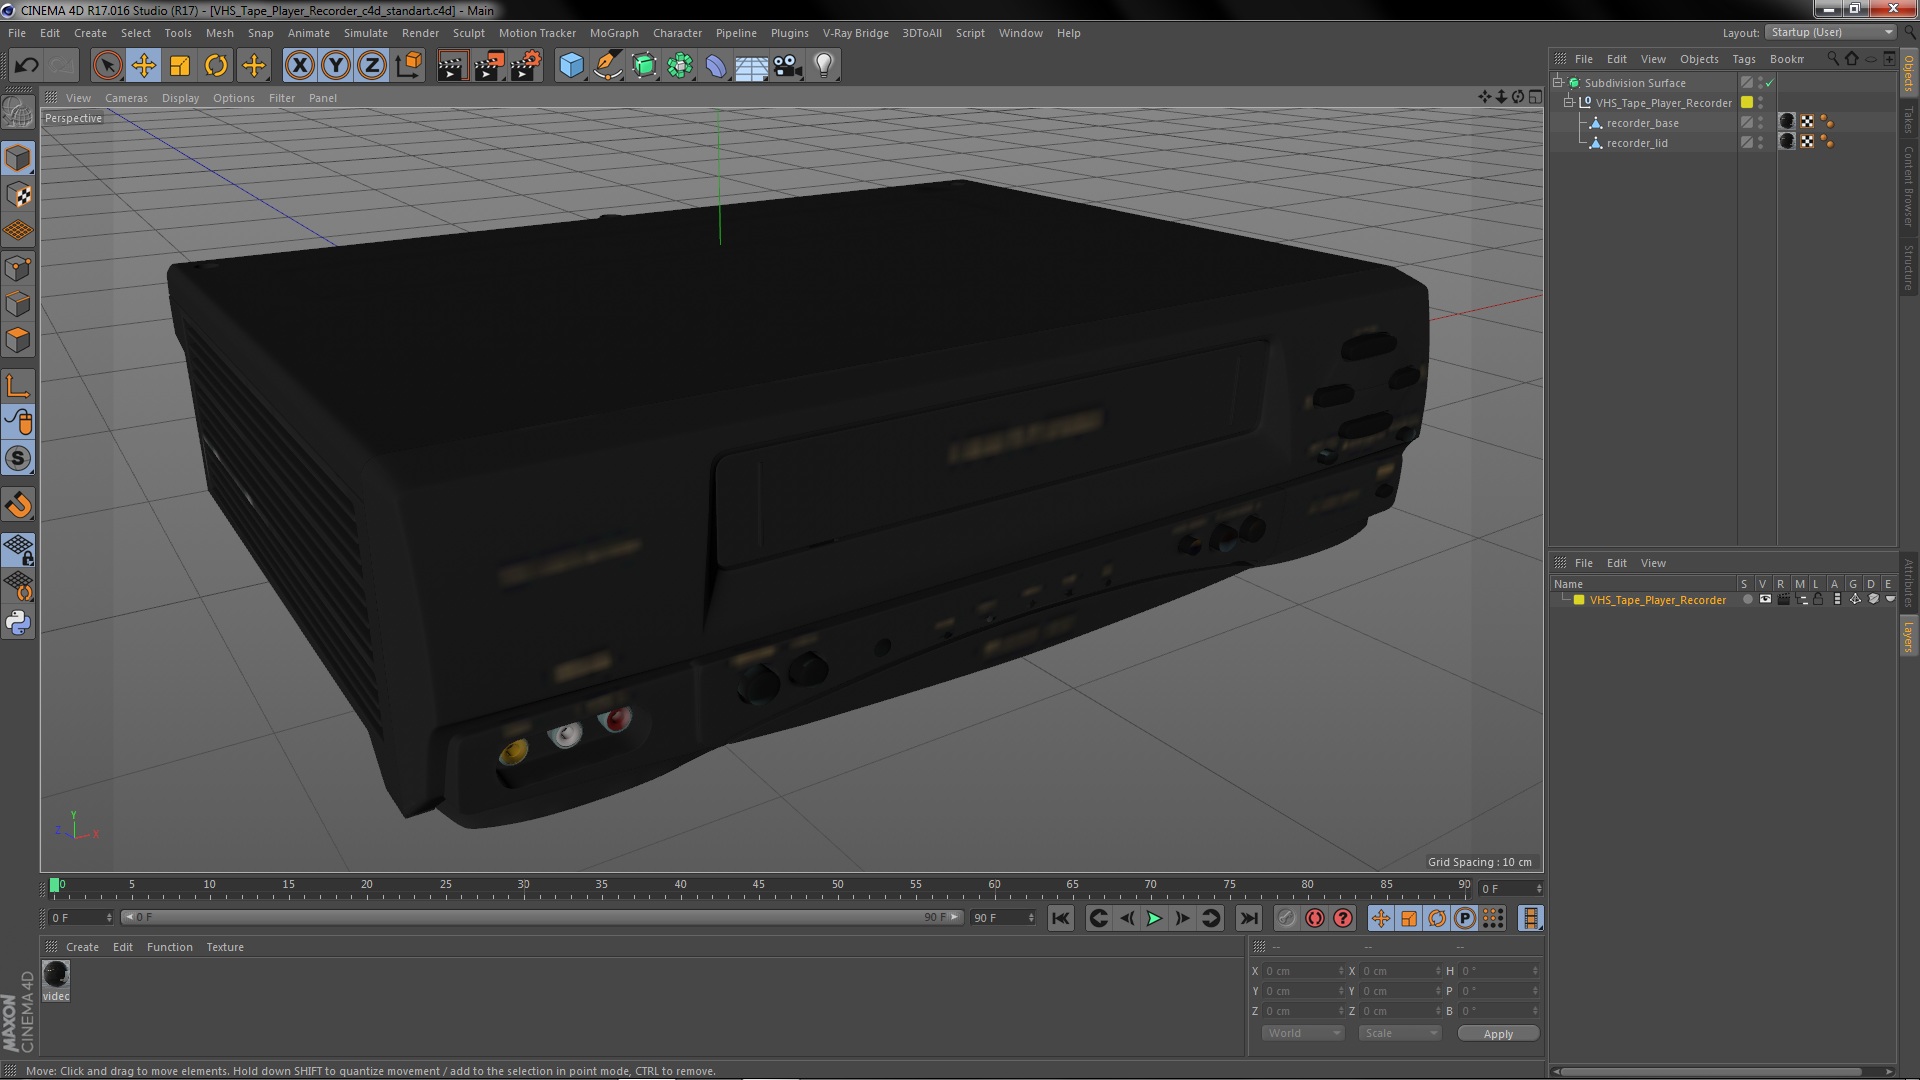Toggle X-axis lock
The width and height of the screenshot is (1920, 1080).
[x=299, y=66]
